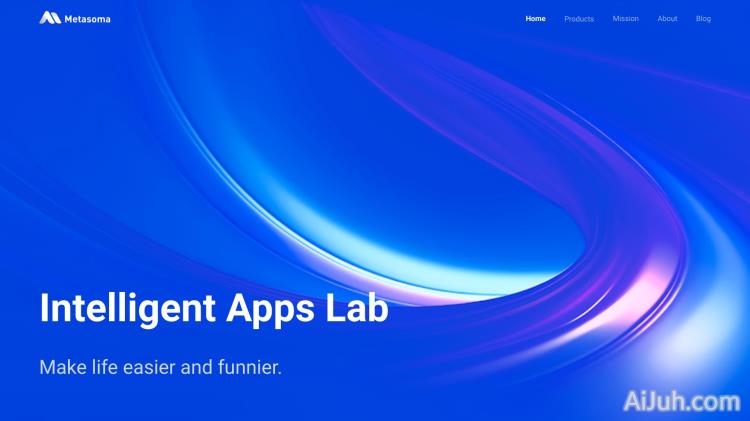Visit the Blog from the navbar
This screenshot has height=421, width=750.
[x=703, y=18]
